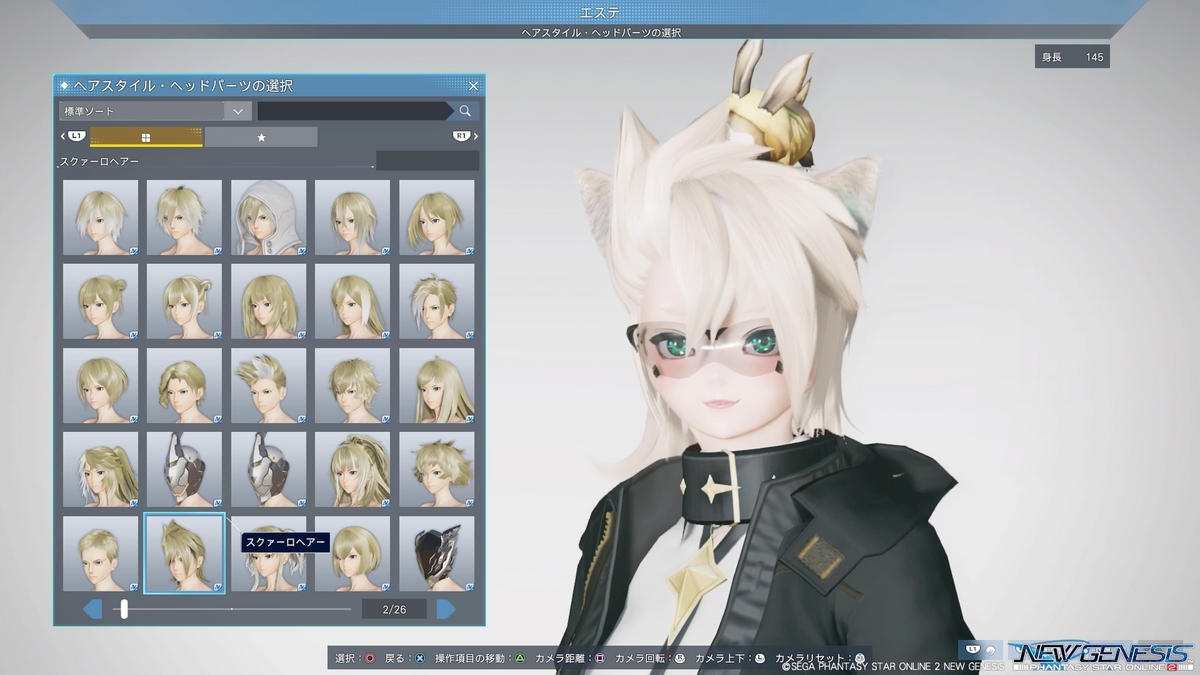Click the L1 indicator beside the NEW GENESIS logo

coord(973,650)
